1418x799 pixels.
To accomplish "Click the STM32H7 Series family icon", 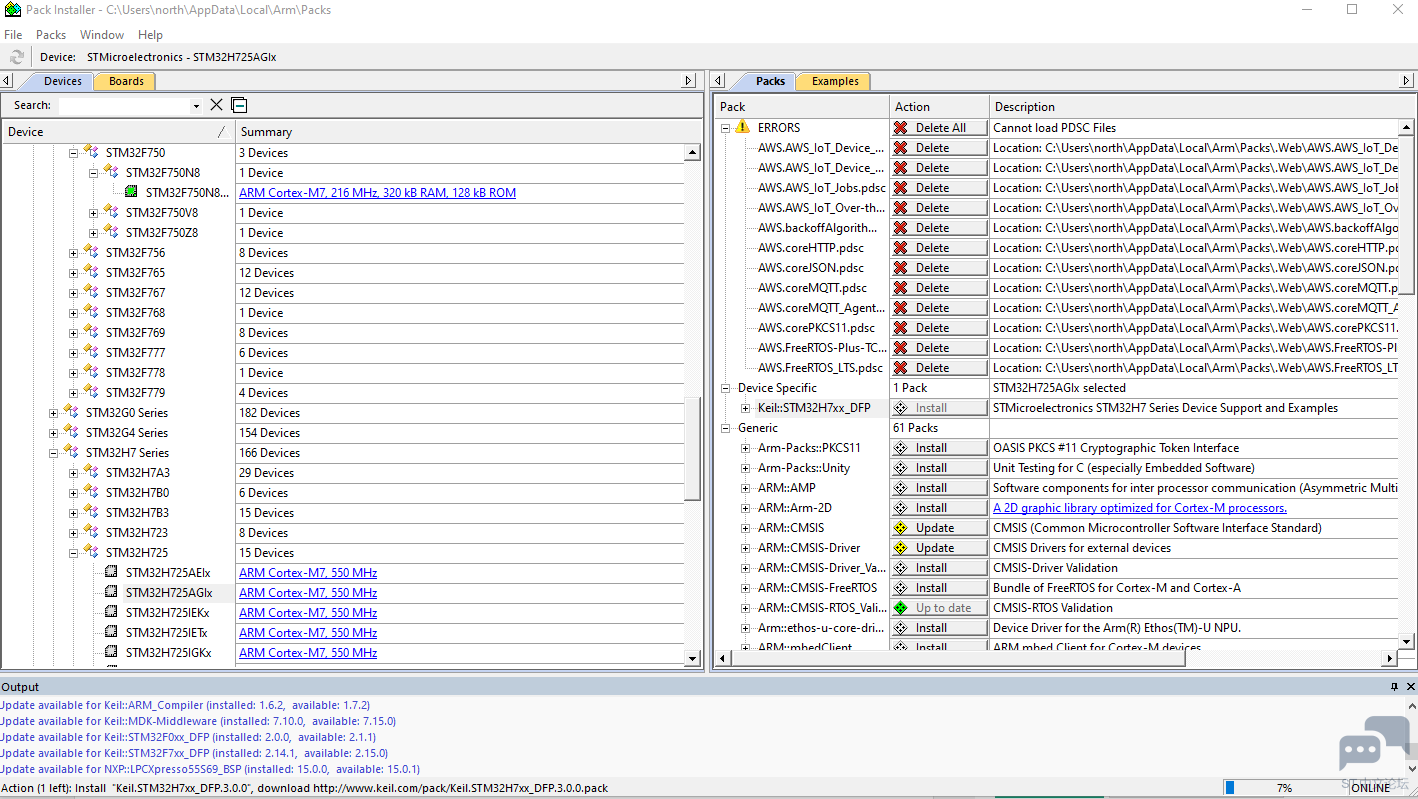I will tap(71, 452).
